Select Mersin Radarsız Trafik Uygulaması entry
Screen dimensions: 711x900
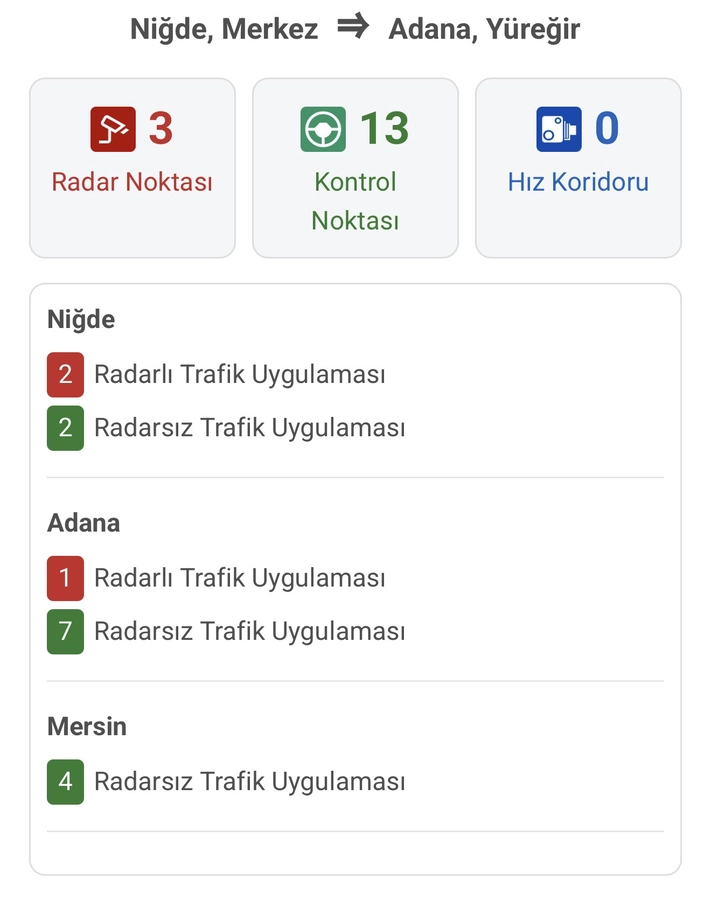pyautogui.click(x=250, y=781)
